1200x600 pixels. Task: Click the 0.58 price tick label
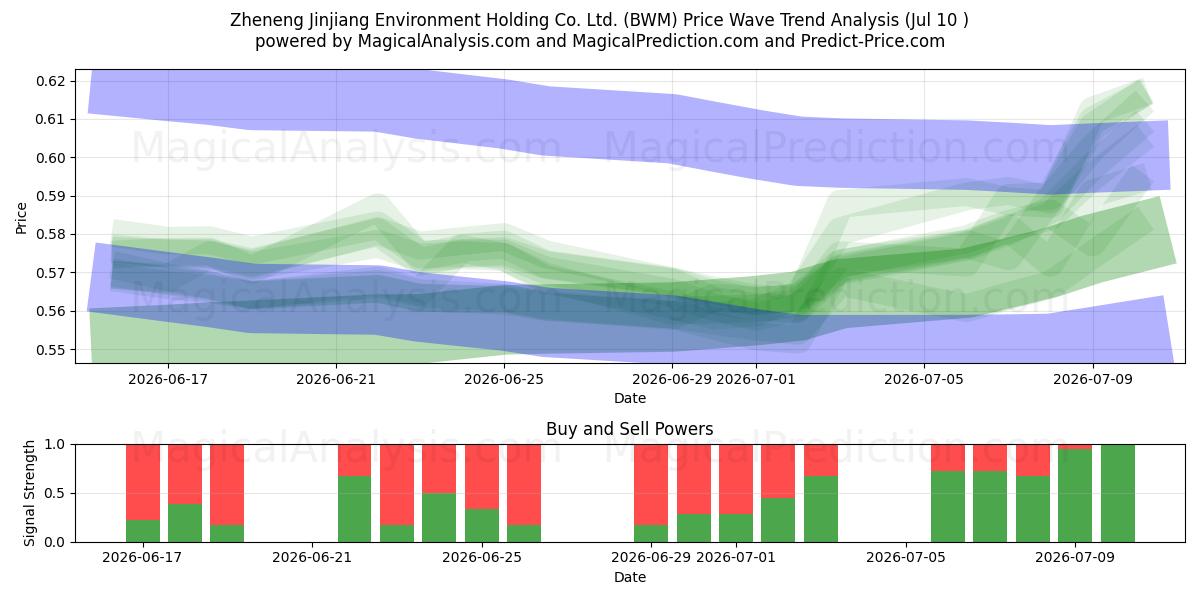52,235
